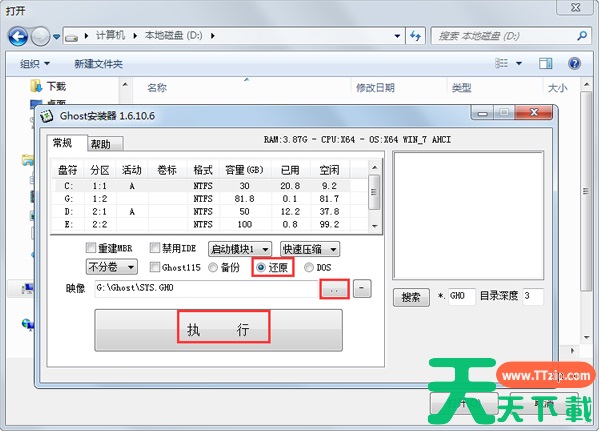Click the change view icon
600x431 pixels.
click(x=501, y=63)
